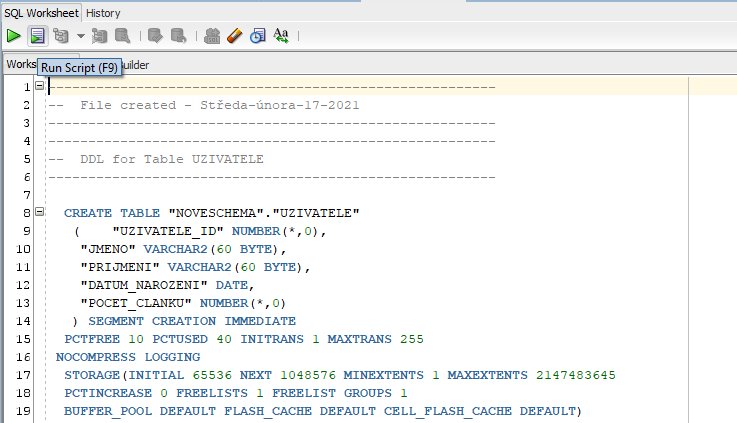The width and height of the screenshot is (737, 423).
Task: Collapse the comment block at line 1
Action: pos(39,86)
